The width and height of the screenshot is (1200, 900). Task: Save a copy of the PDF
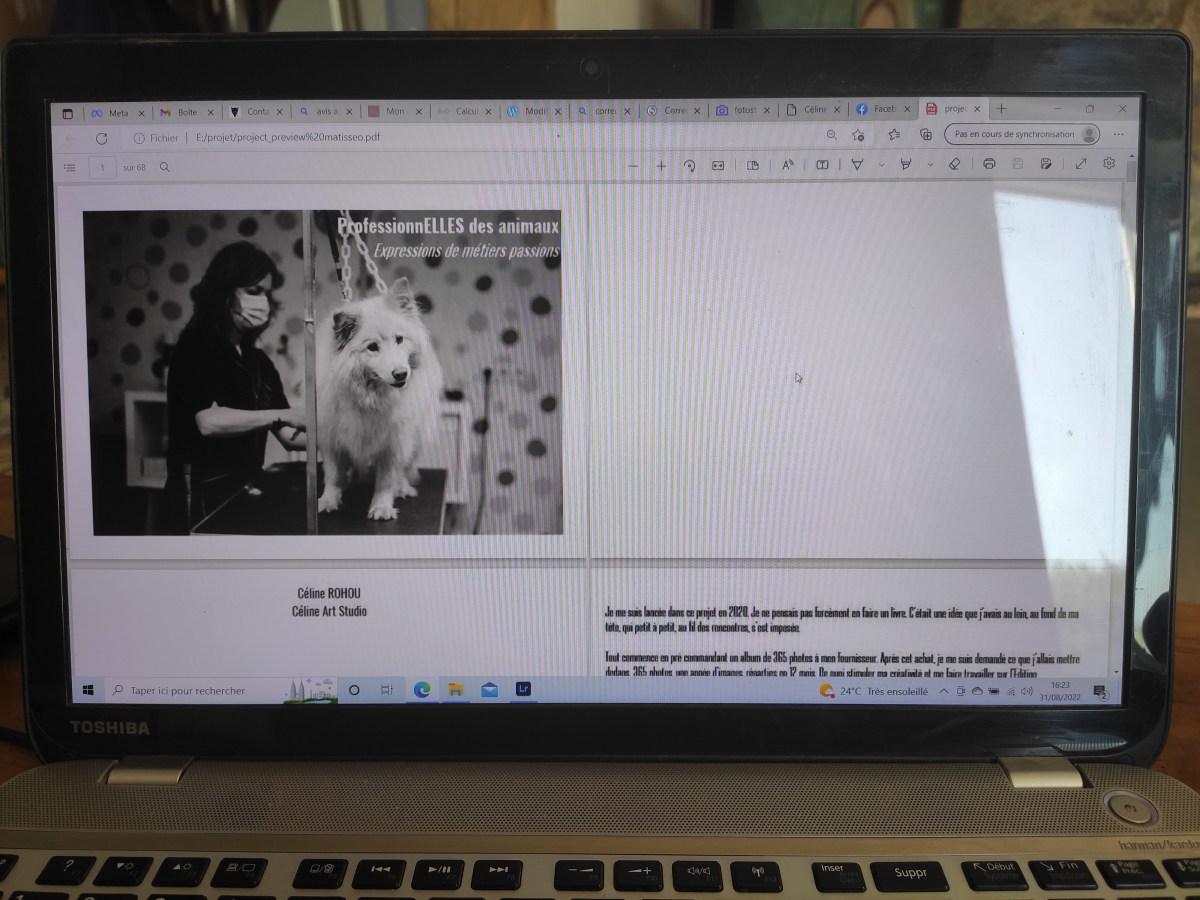pos(1047,166)
